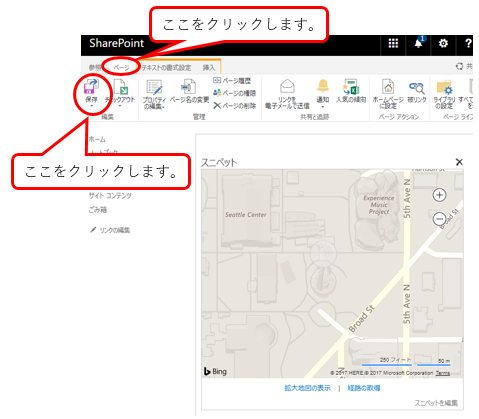Click the 通知 bell icon in ribbon
Viewport: 479px width, 419px height.
[x=323, y=87]
